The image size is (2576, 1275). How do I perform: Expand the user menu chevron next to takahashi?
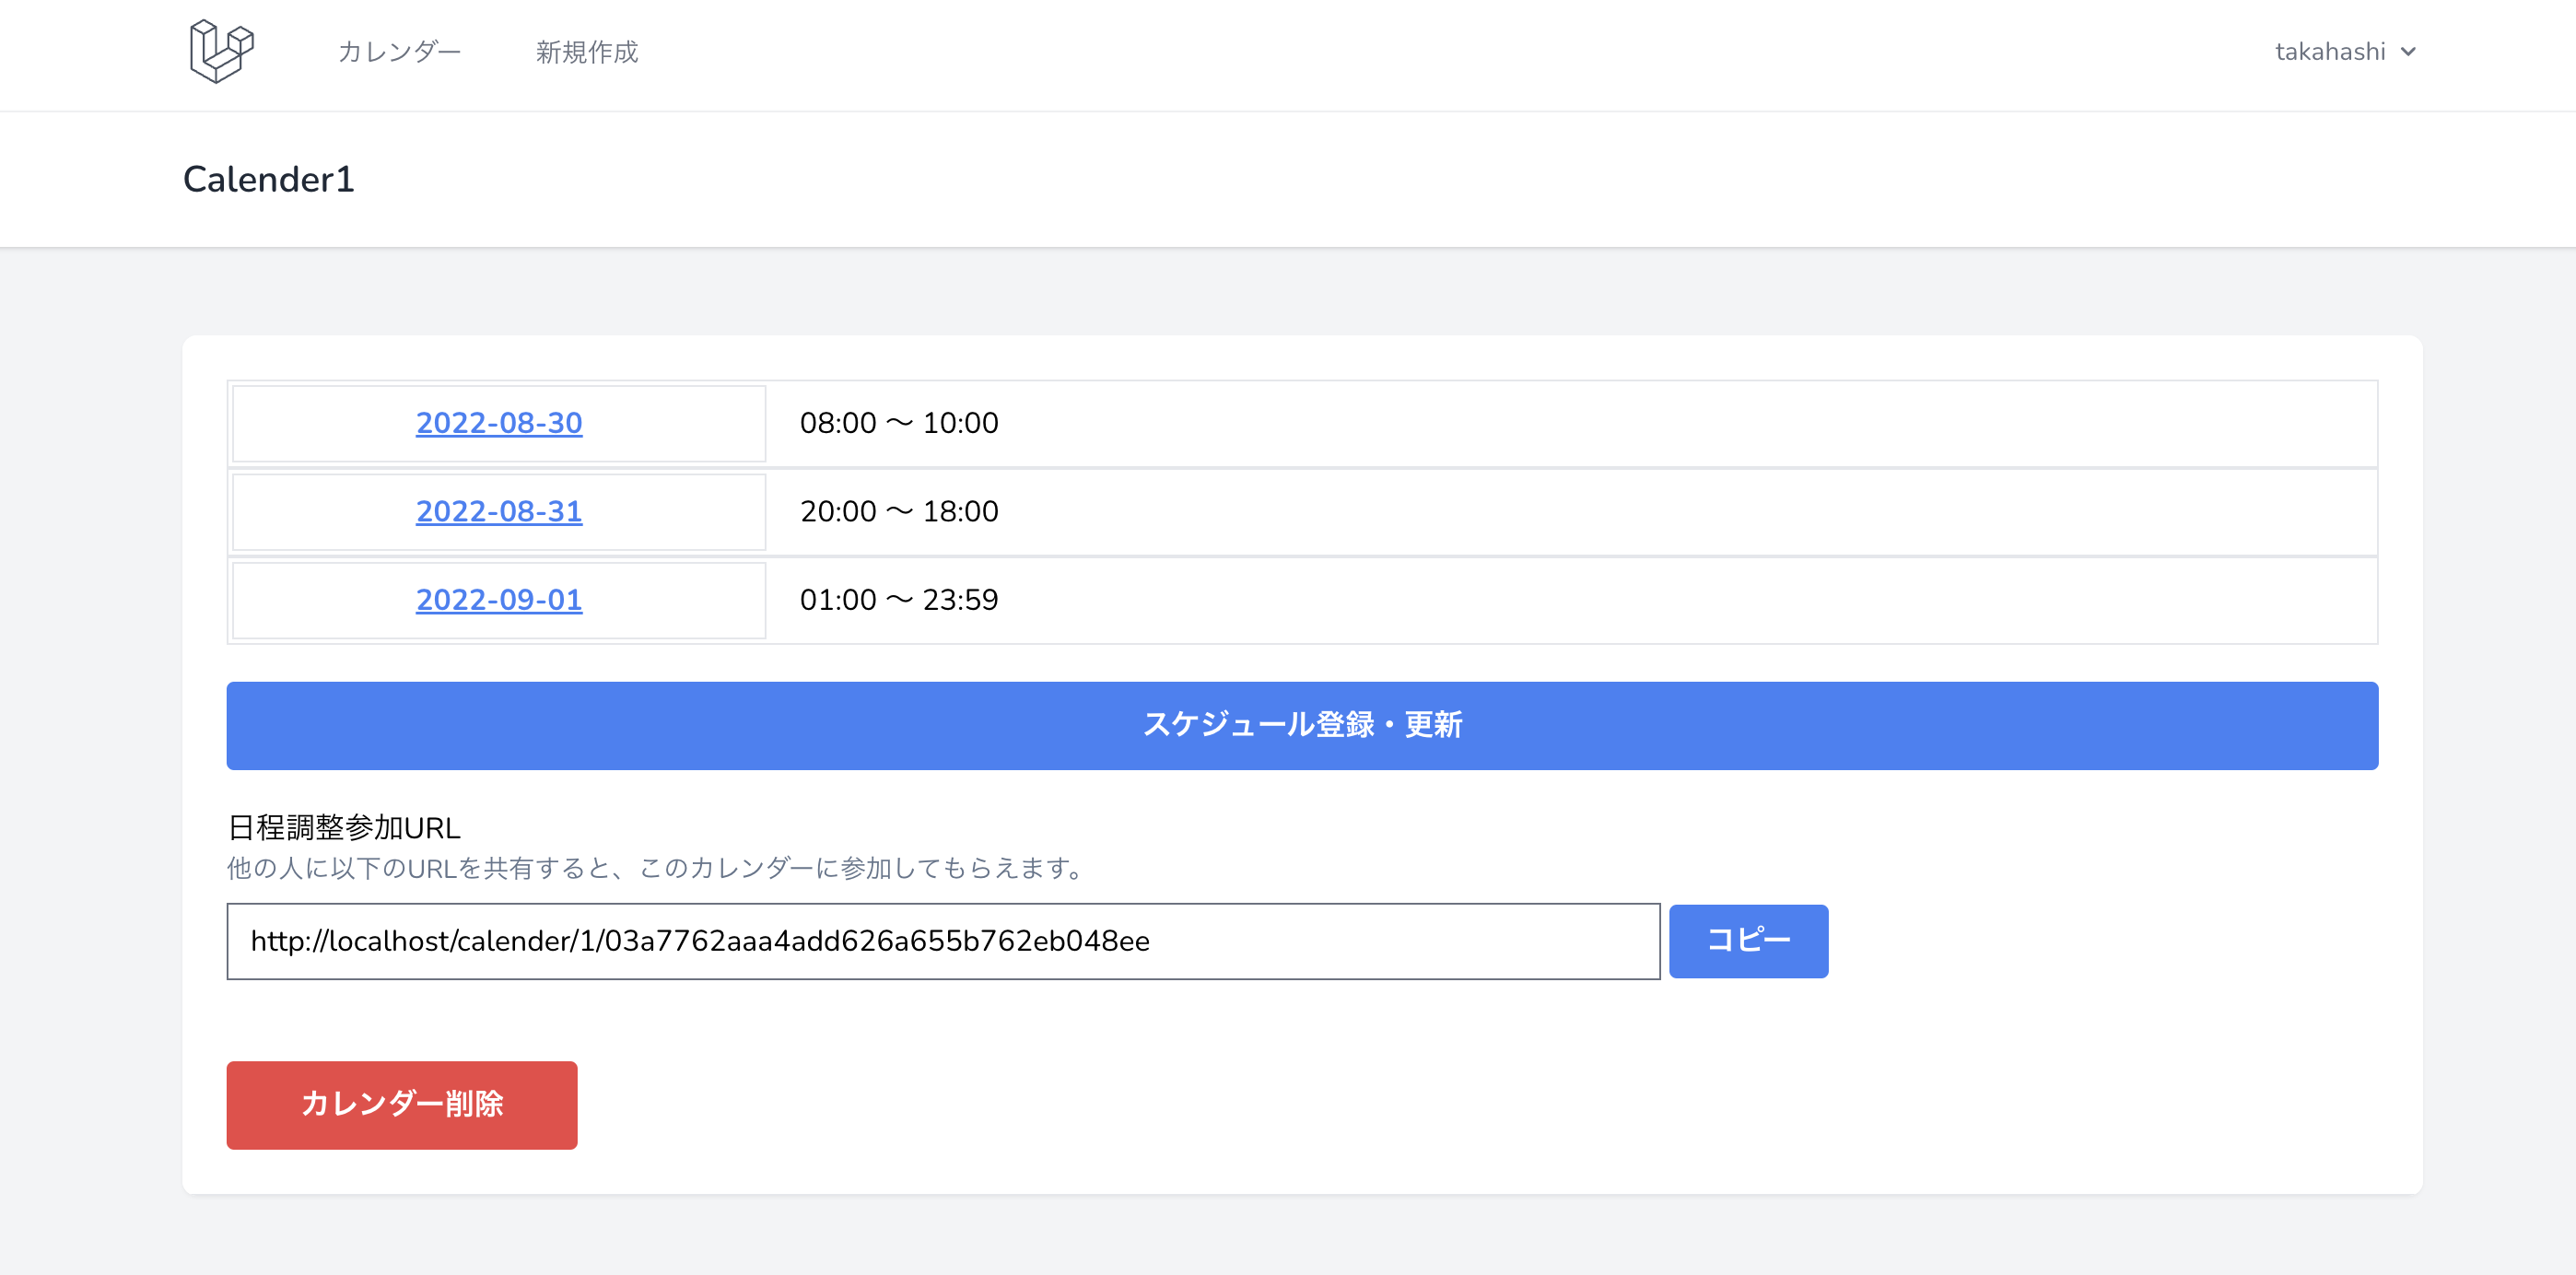tap(2408, 51)
